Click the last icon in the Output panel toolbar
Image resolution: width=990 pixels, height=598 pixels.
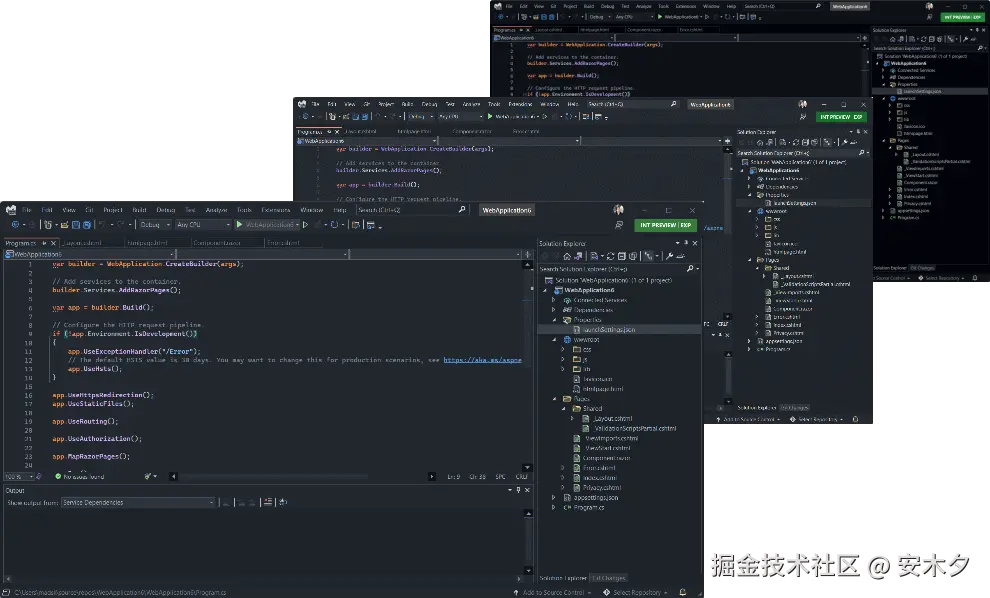[283, 502]
